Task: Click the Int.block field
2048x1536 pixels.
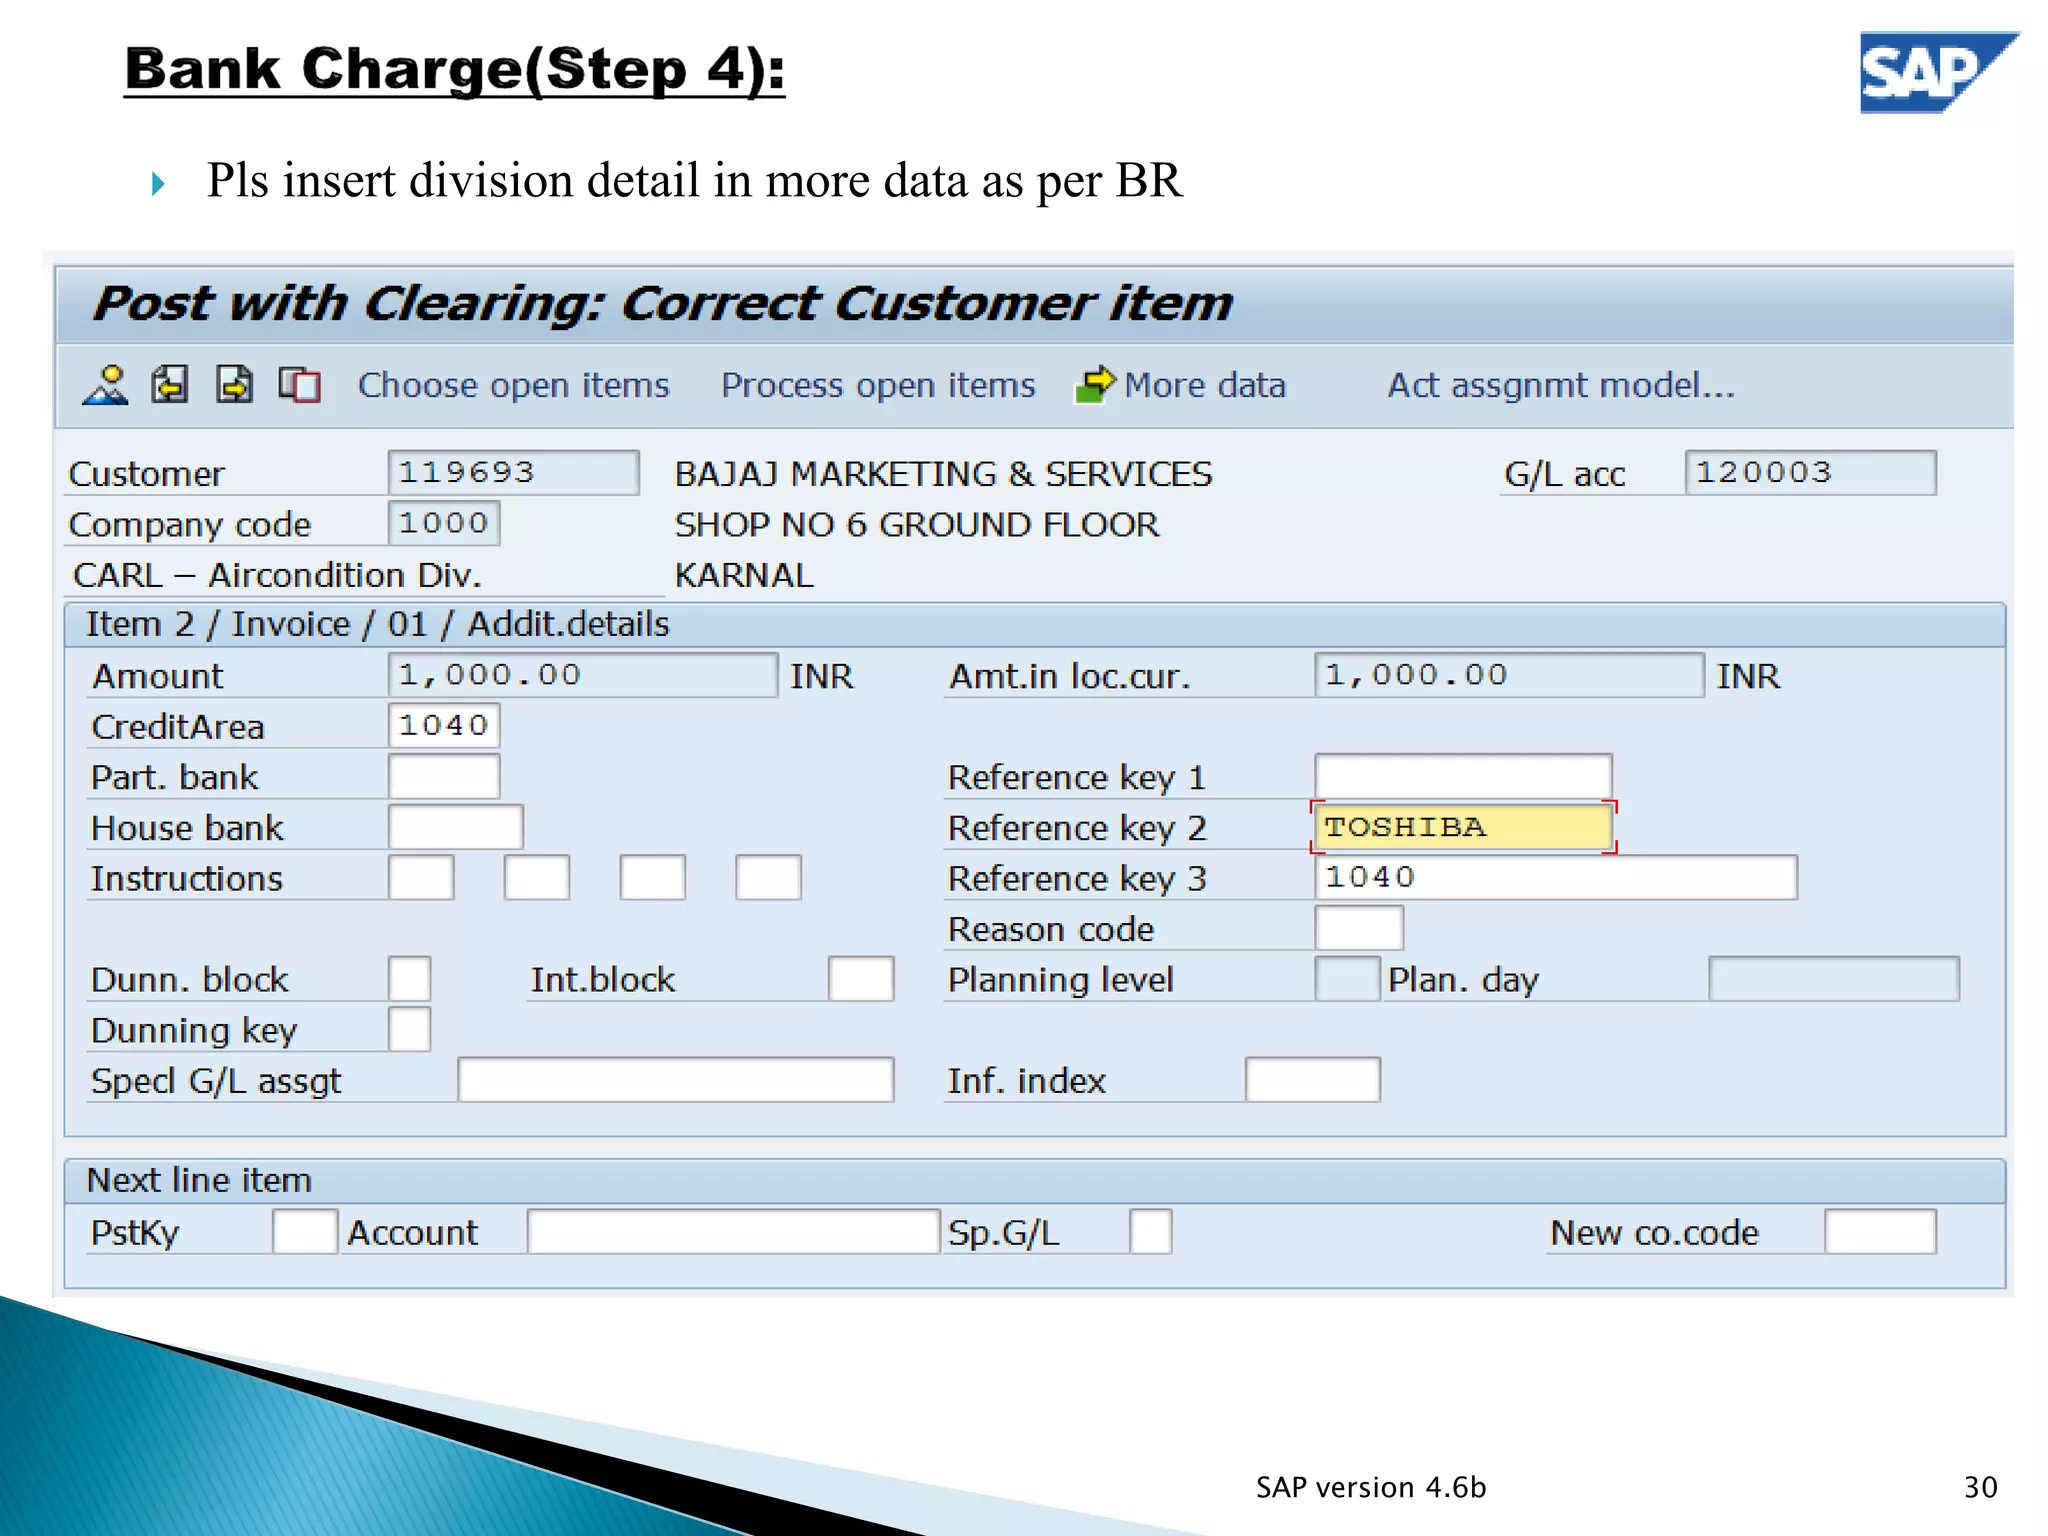Action: pos(861,979)
